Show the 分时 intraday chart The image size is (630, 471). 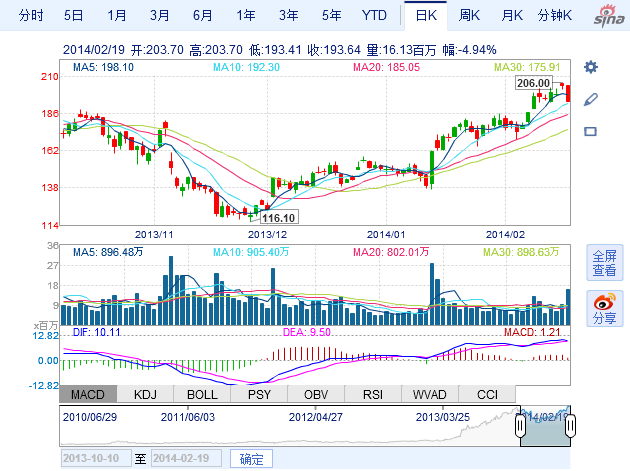32,15
